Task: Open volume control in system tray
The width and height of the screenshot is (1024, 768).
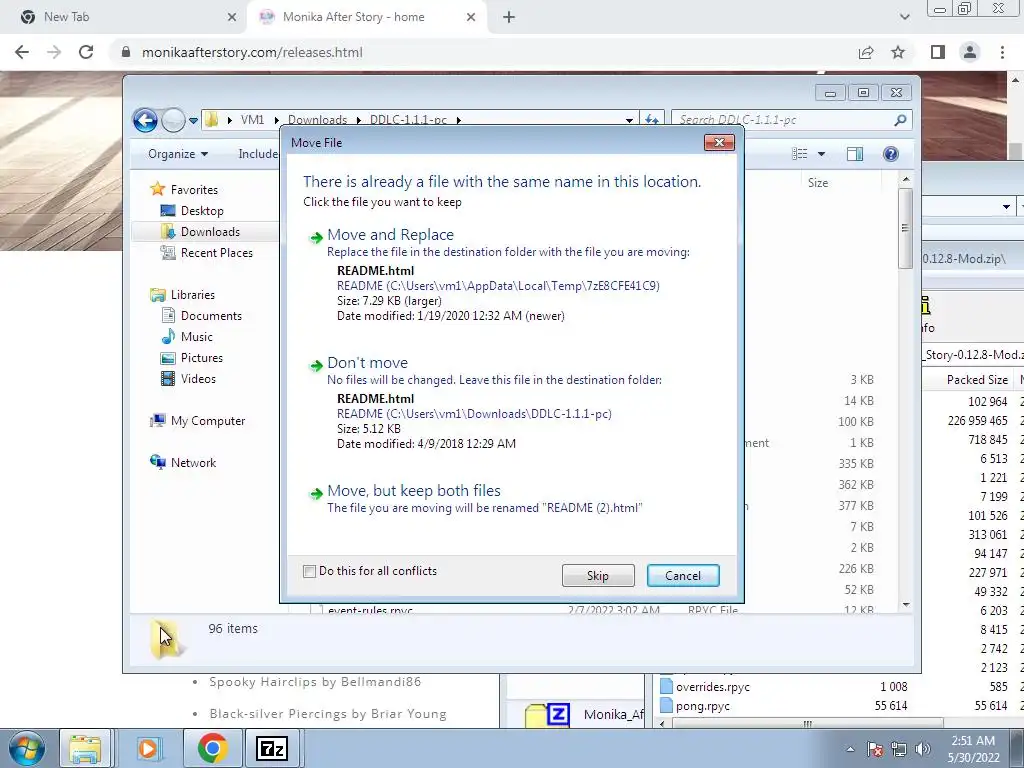Action: click(922, 749)
